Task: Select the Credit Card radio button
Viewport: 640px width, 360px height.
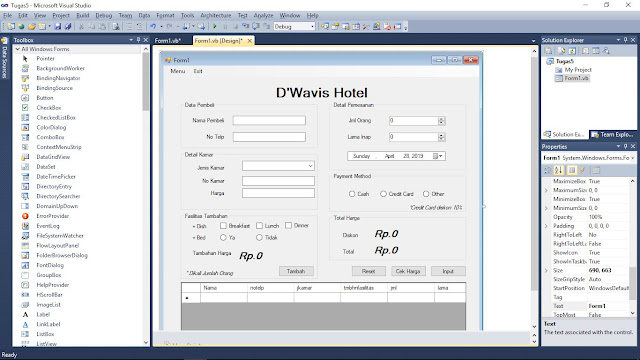Action: (383, 194)
